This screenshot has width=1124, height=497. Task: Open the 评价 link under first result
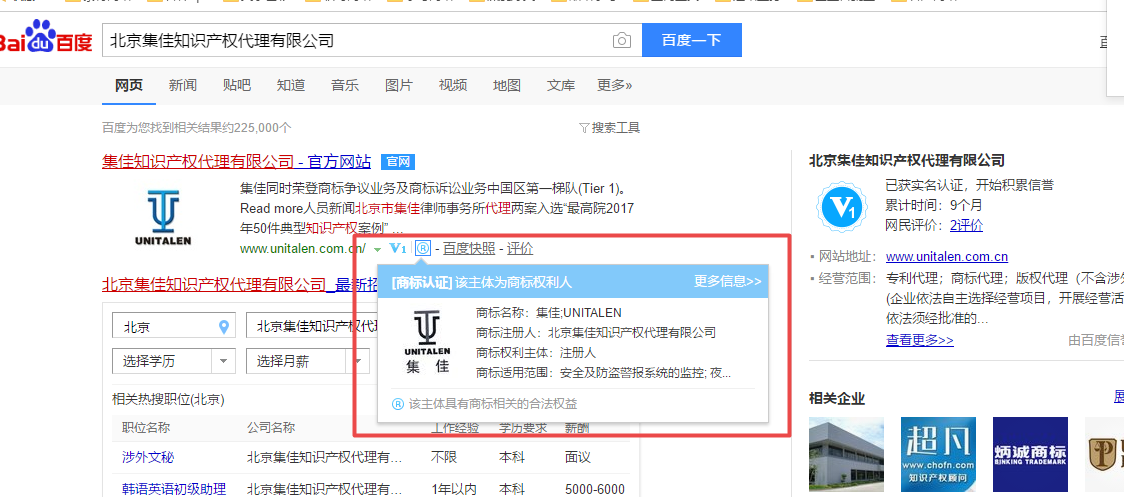pyautogui.click(x=520, y=249)
